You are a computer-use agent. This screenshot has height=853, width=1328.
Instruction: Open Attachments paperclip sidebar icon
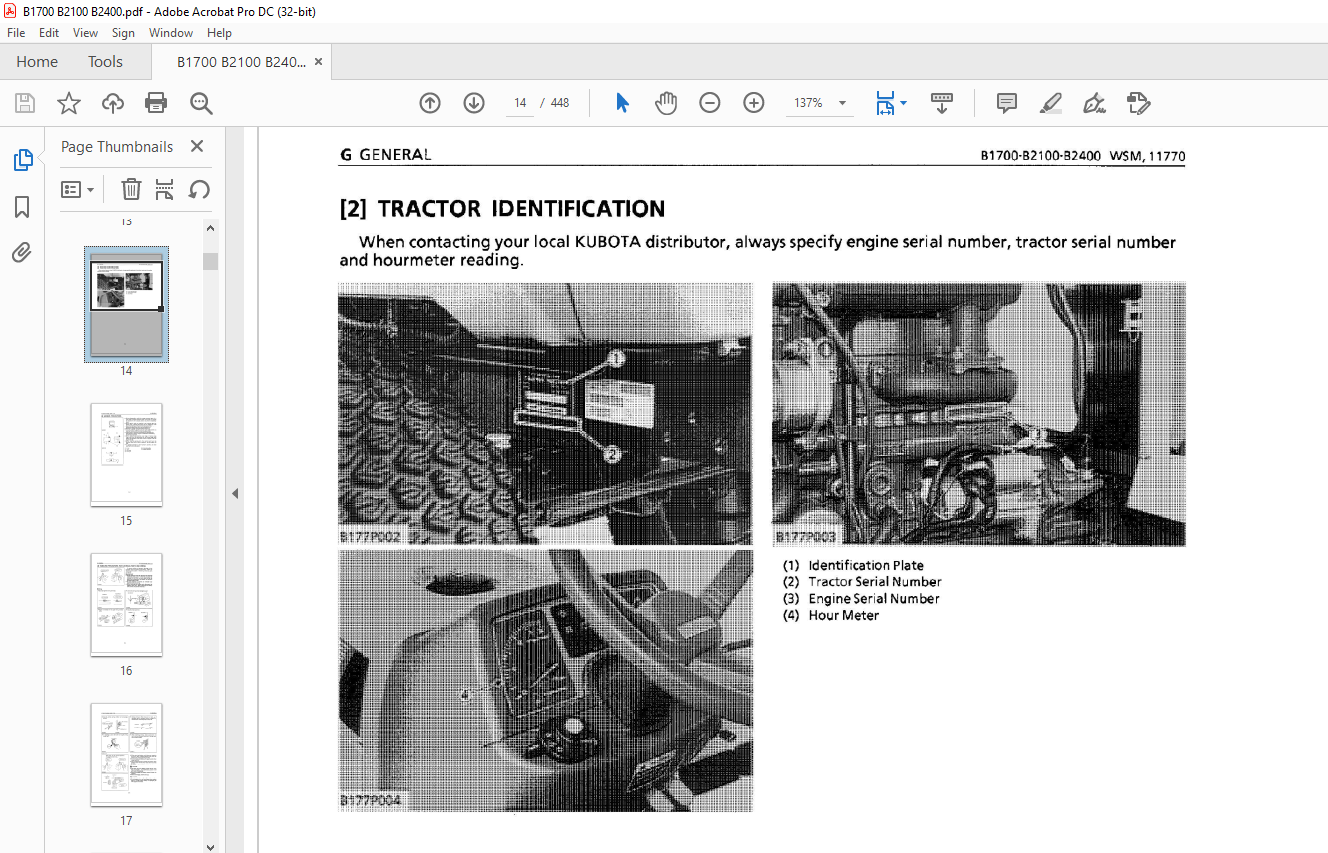[22, 253]
